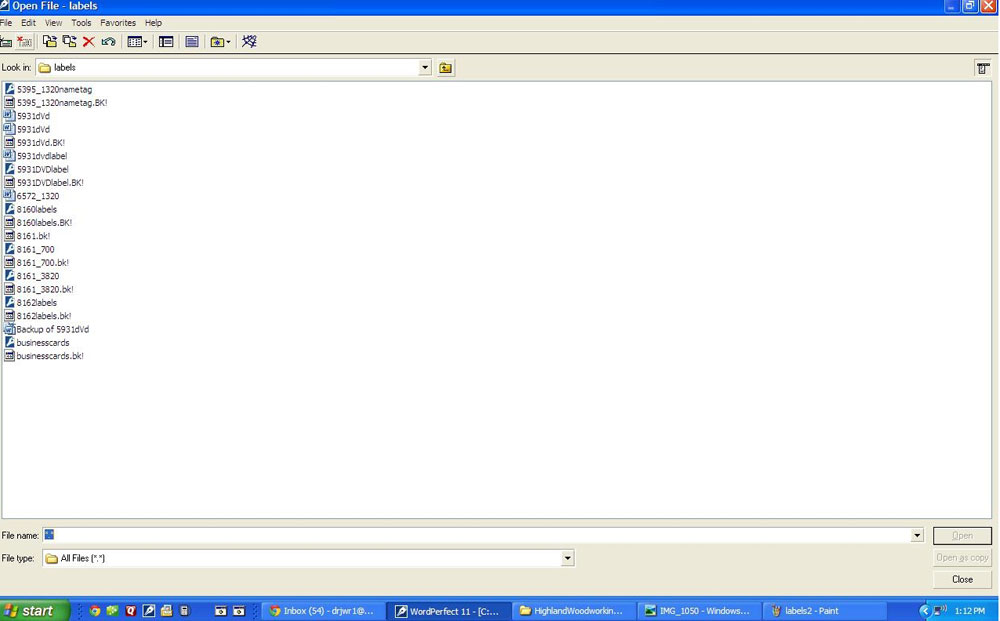Toggle the file preview pane button
The height and width of the screenshot is (621, 1000).
click(x=192, y=42)
